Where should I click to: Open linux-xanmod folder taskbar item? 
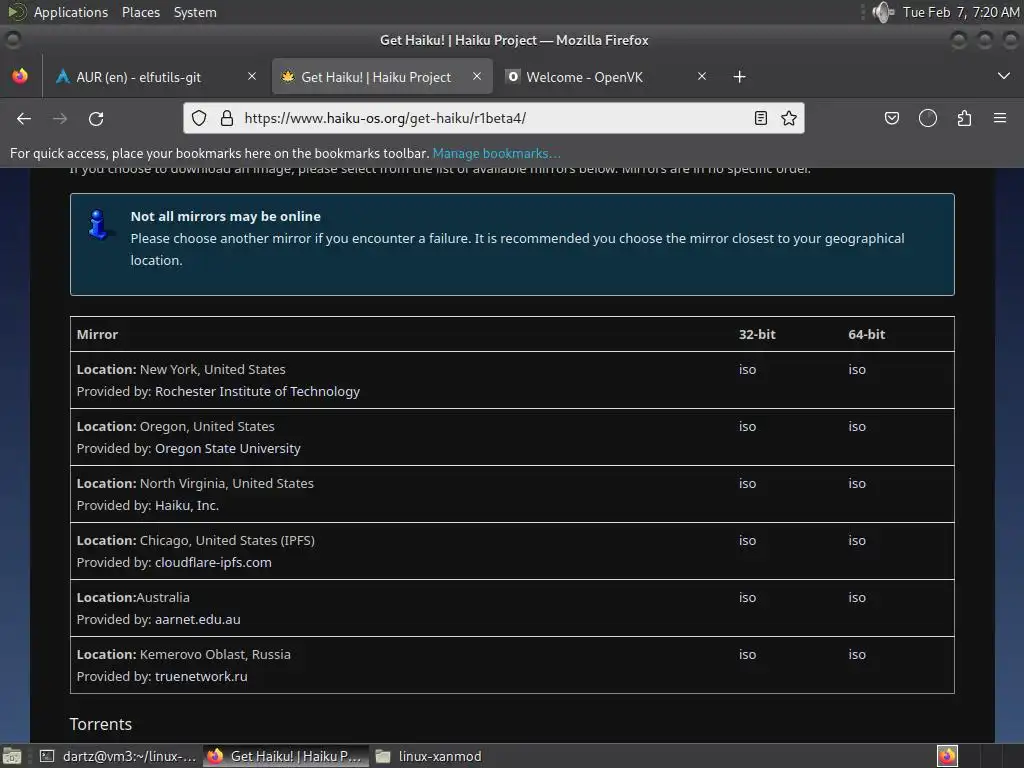pos(428,756)
